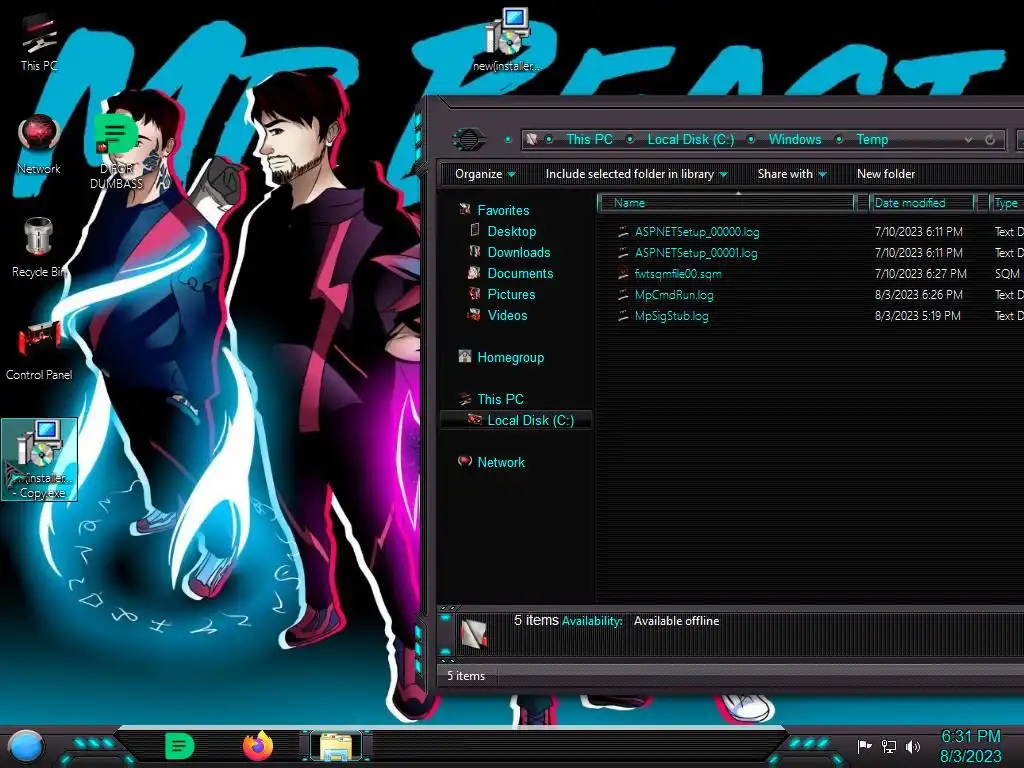Open the network tray icon
This screenshot has width=1024, height=768.
tap(888, 746)
